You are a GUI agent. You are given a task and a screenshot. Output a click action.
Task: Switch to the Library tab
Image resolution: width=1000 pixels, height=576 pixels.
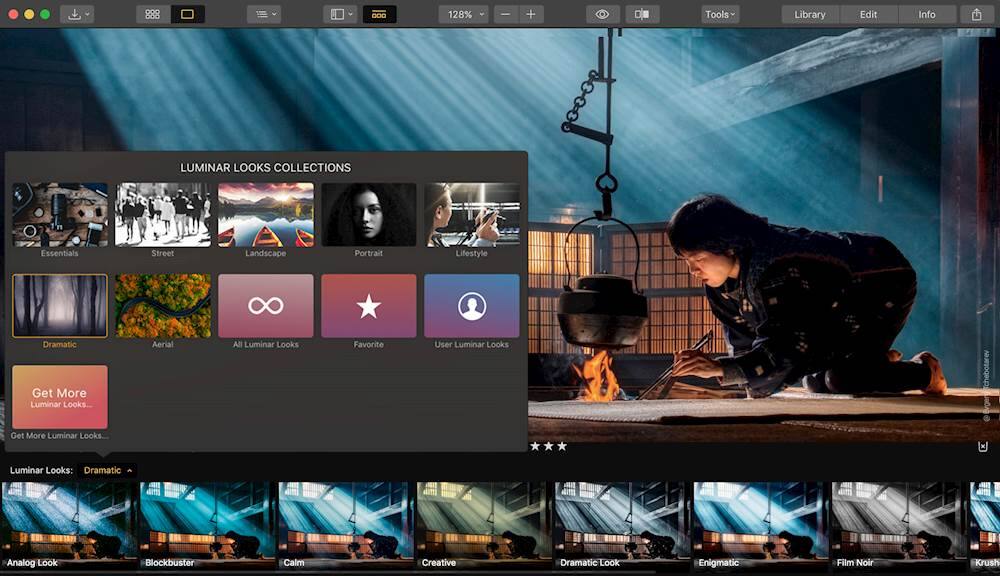[x=809, y=14]
